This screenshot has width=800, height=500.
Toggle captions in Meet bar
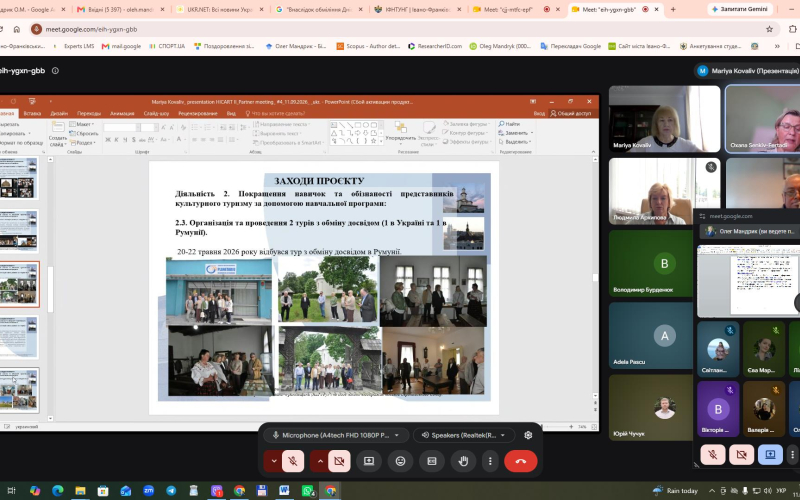pyautogui.click(x=432, y=461)
